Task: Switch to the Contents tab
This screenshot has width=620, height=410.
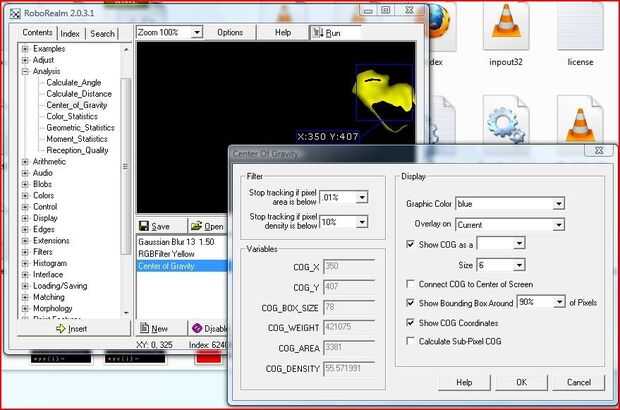Action: (x=38, y=32)
